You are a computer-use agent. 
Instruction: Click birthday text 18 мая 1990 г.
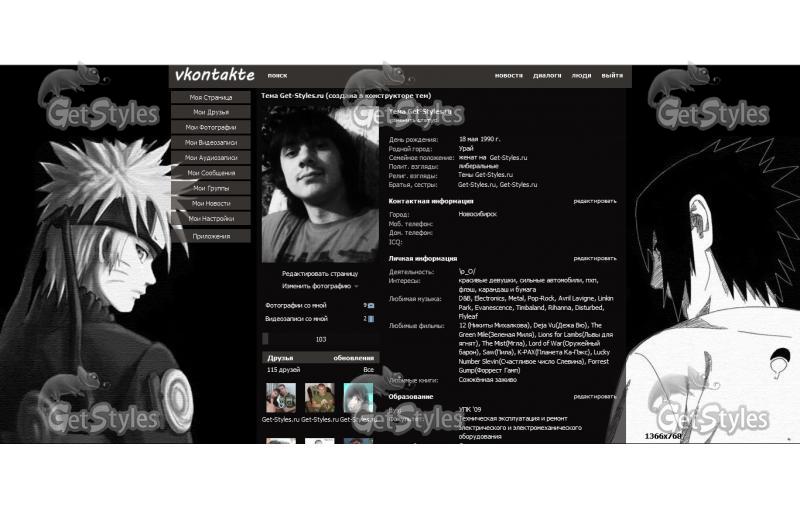[479, 139]
